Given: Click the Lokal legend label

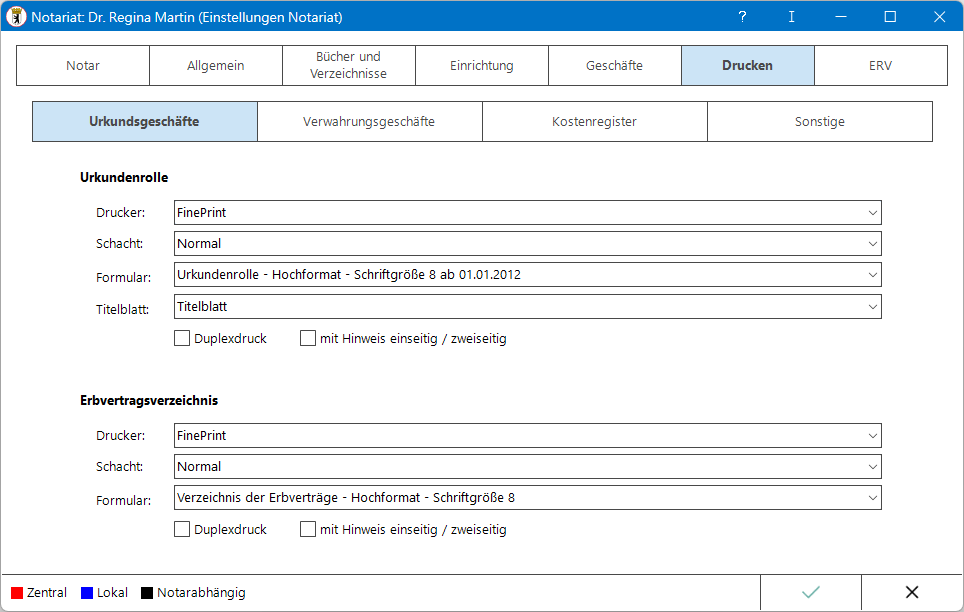Looking at the screenshot, I should (x=113, y=593).
